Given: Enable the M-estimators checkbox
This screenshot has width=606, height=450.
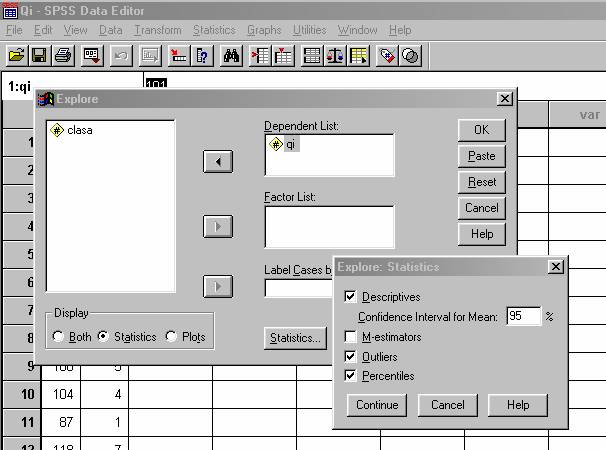Looking at the screenshot, I should (x=350, y=337).
